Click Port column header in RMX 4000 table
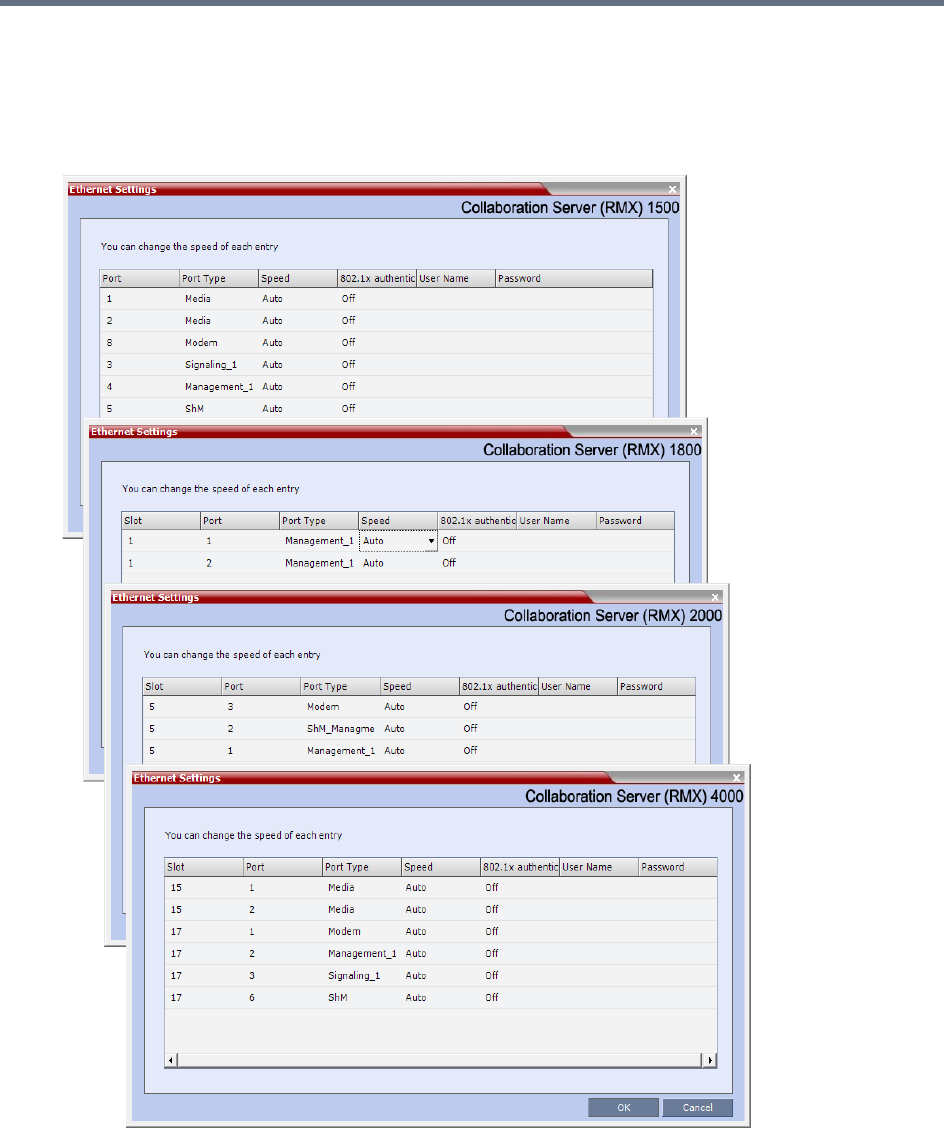The height and width of the screenshot is (1130, 944). [x=283, y=867]
